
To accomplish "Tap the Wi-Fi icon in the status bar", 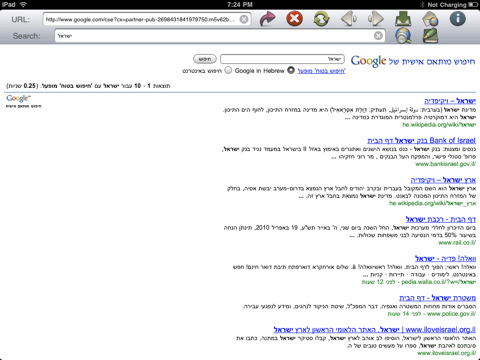I will pos(23,4).
